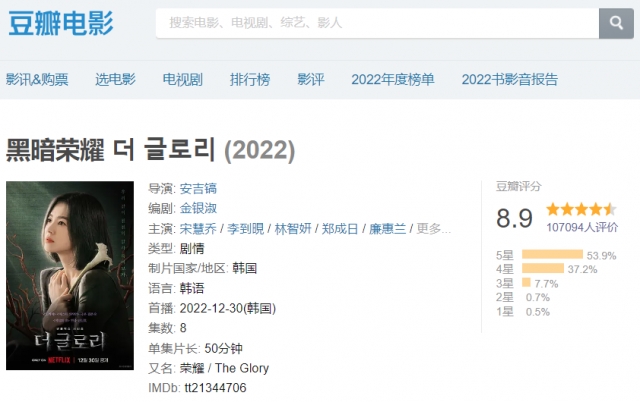This screenshot has height=402, width=640.
Task: Select the 0.5% one-star percentage
Action: point(538,312)
